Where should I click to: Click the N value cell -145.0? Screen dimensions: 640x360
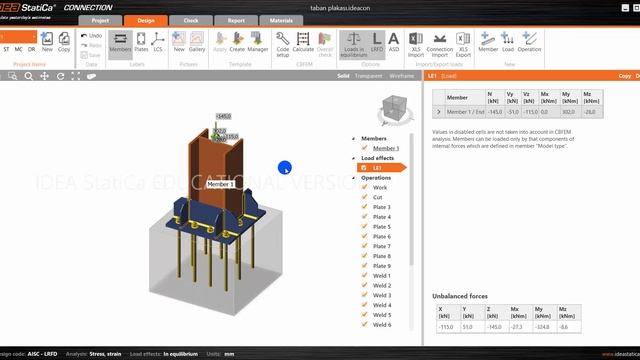point(495,112)
